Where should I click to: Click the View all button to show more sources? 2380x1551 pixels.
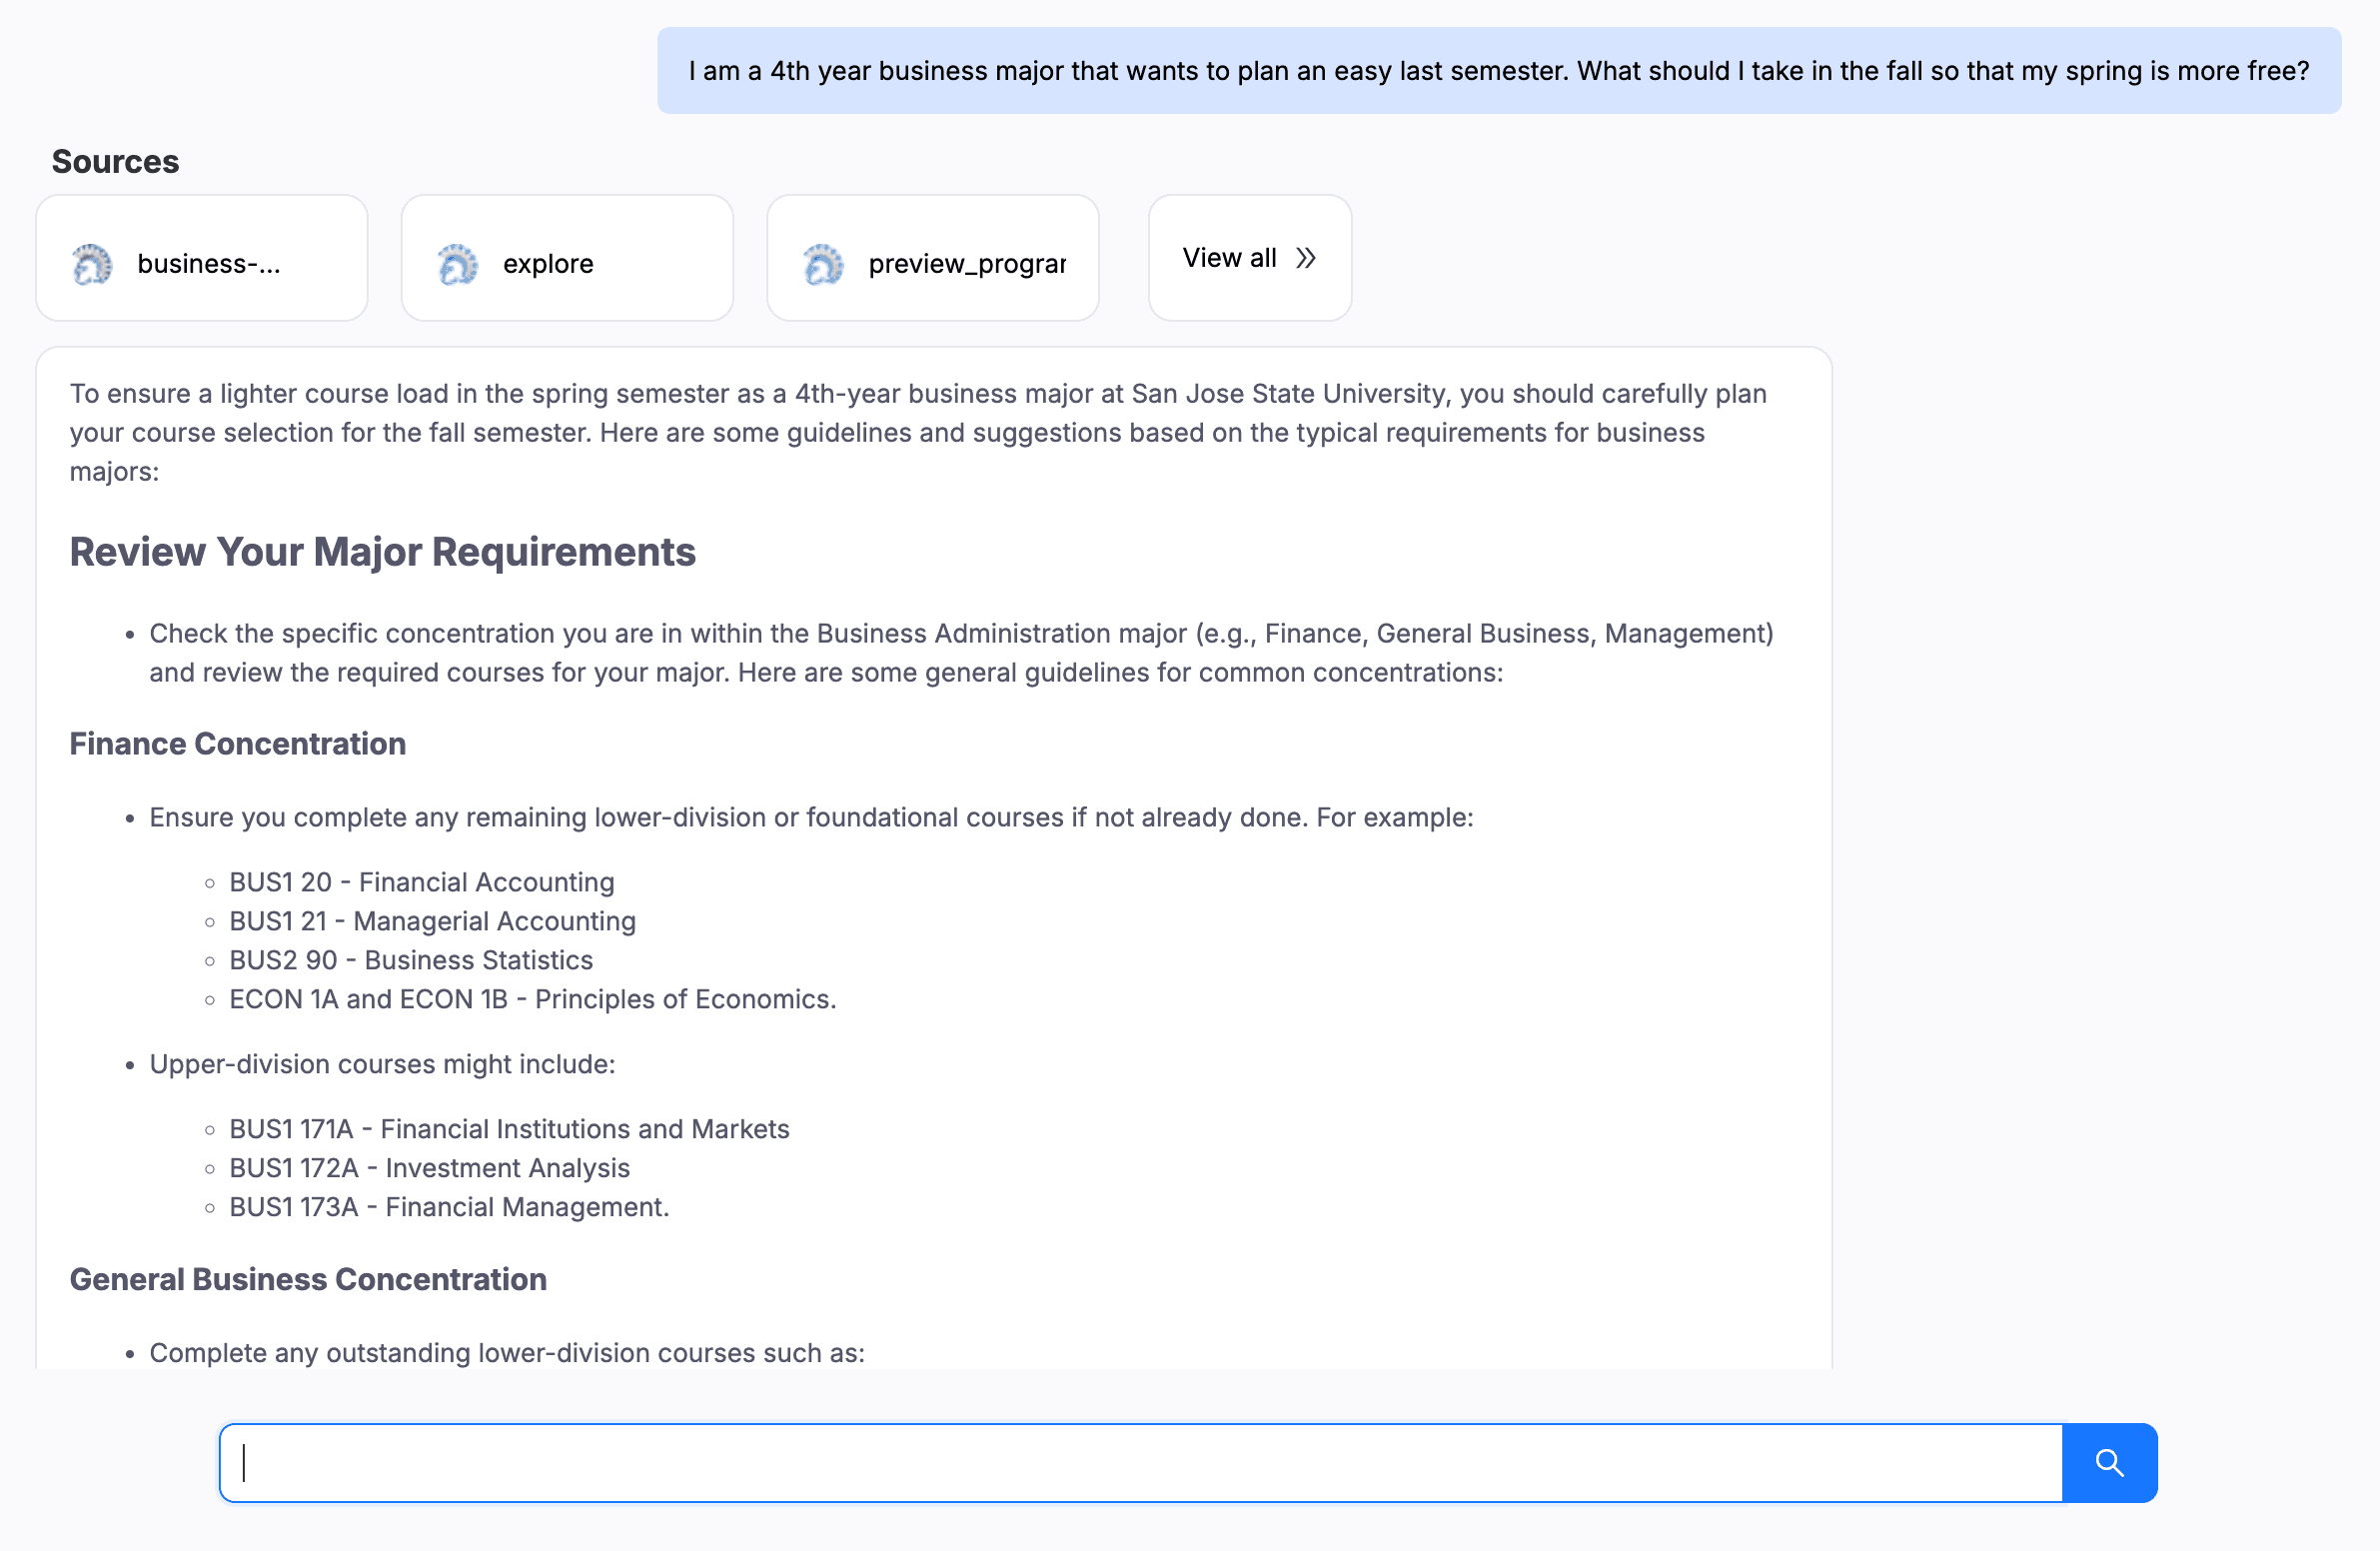coord(1249,257)
